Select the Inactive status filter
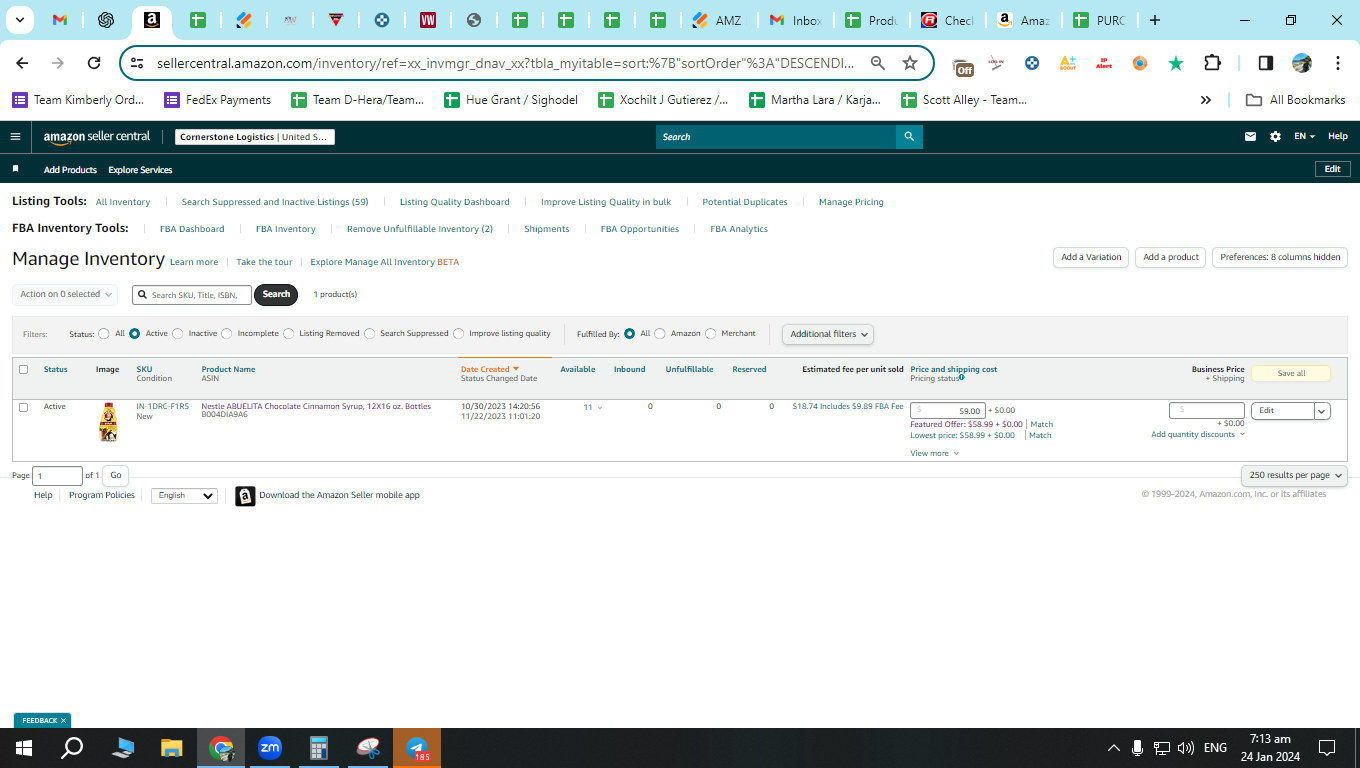 (x=178, y=334)
